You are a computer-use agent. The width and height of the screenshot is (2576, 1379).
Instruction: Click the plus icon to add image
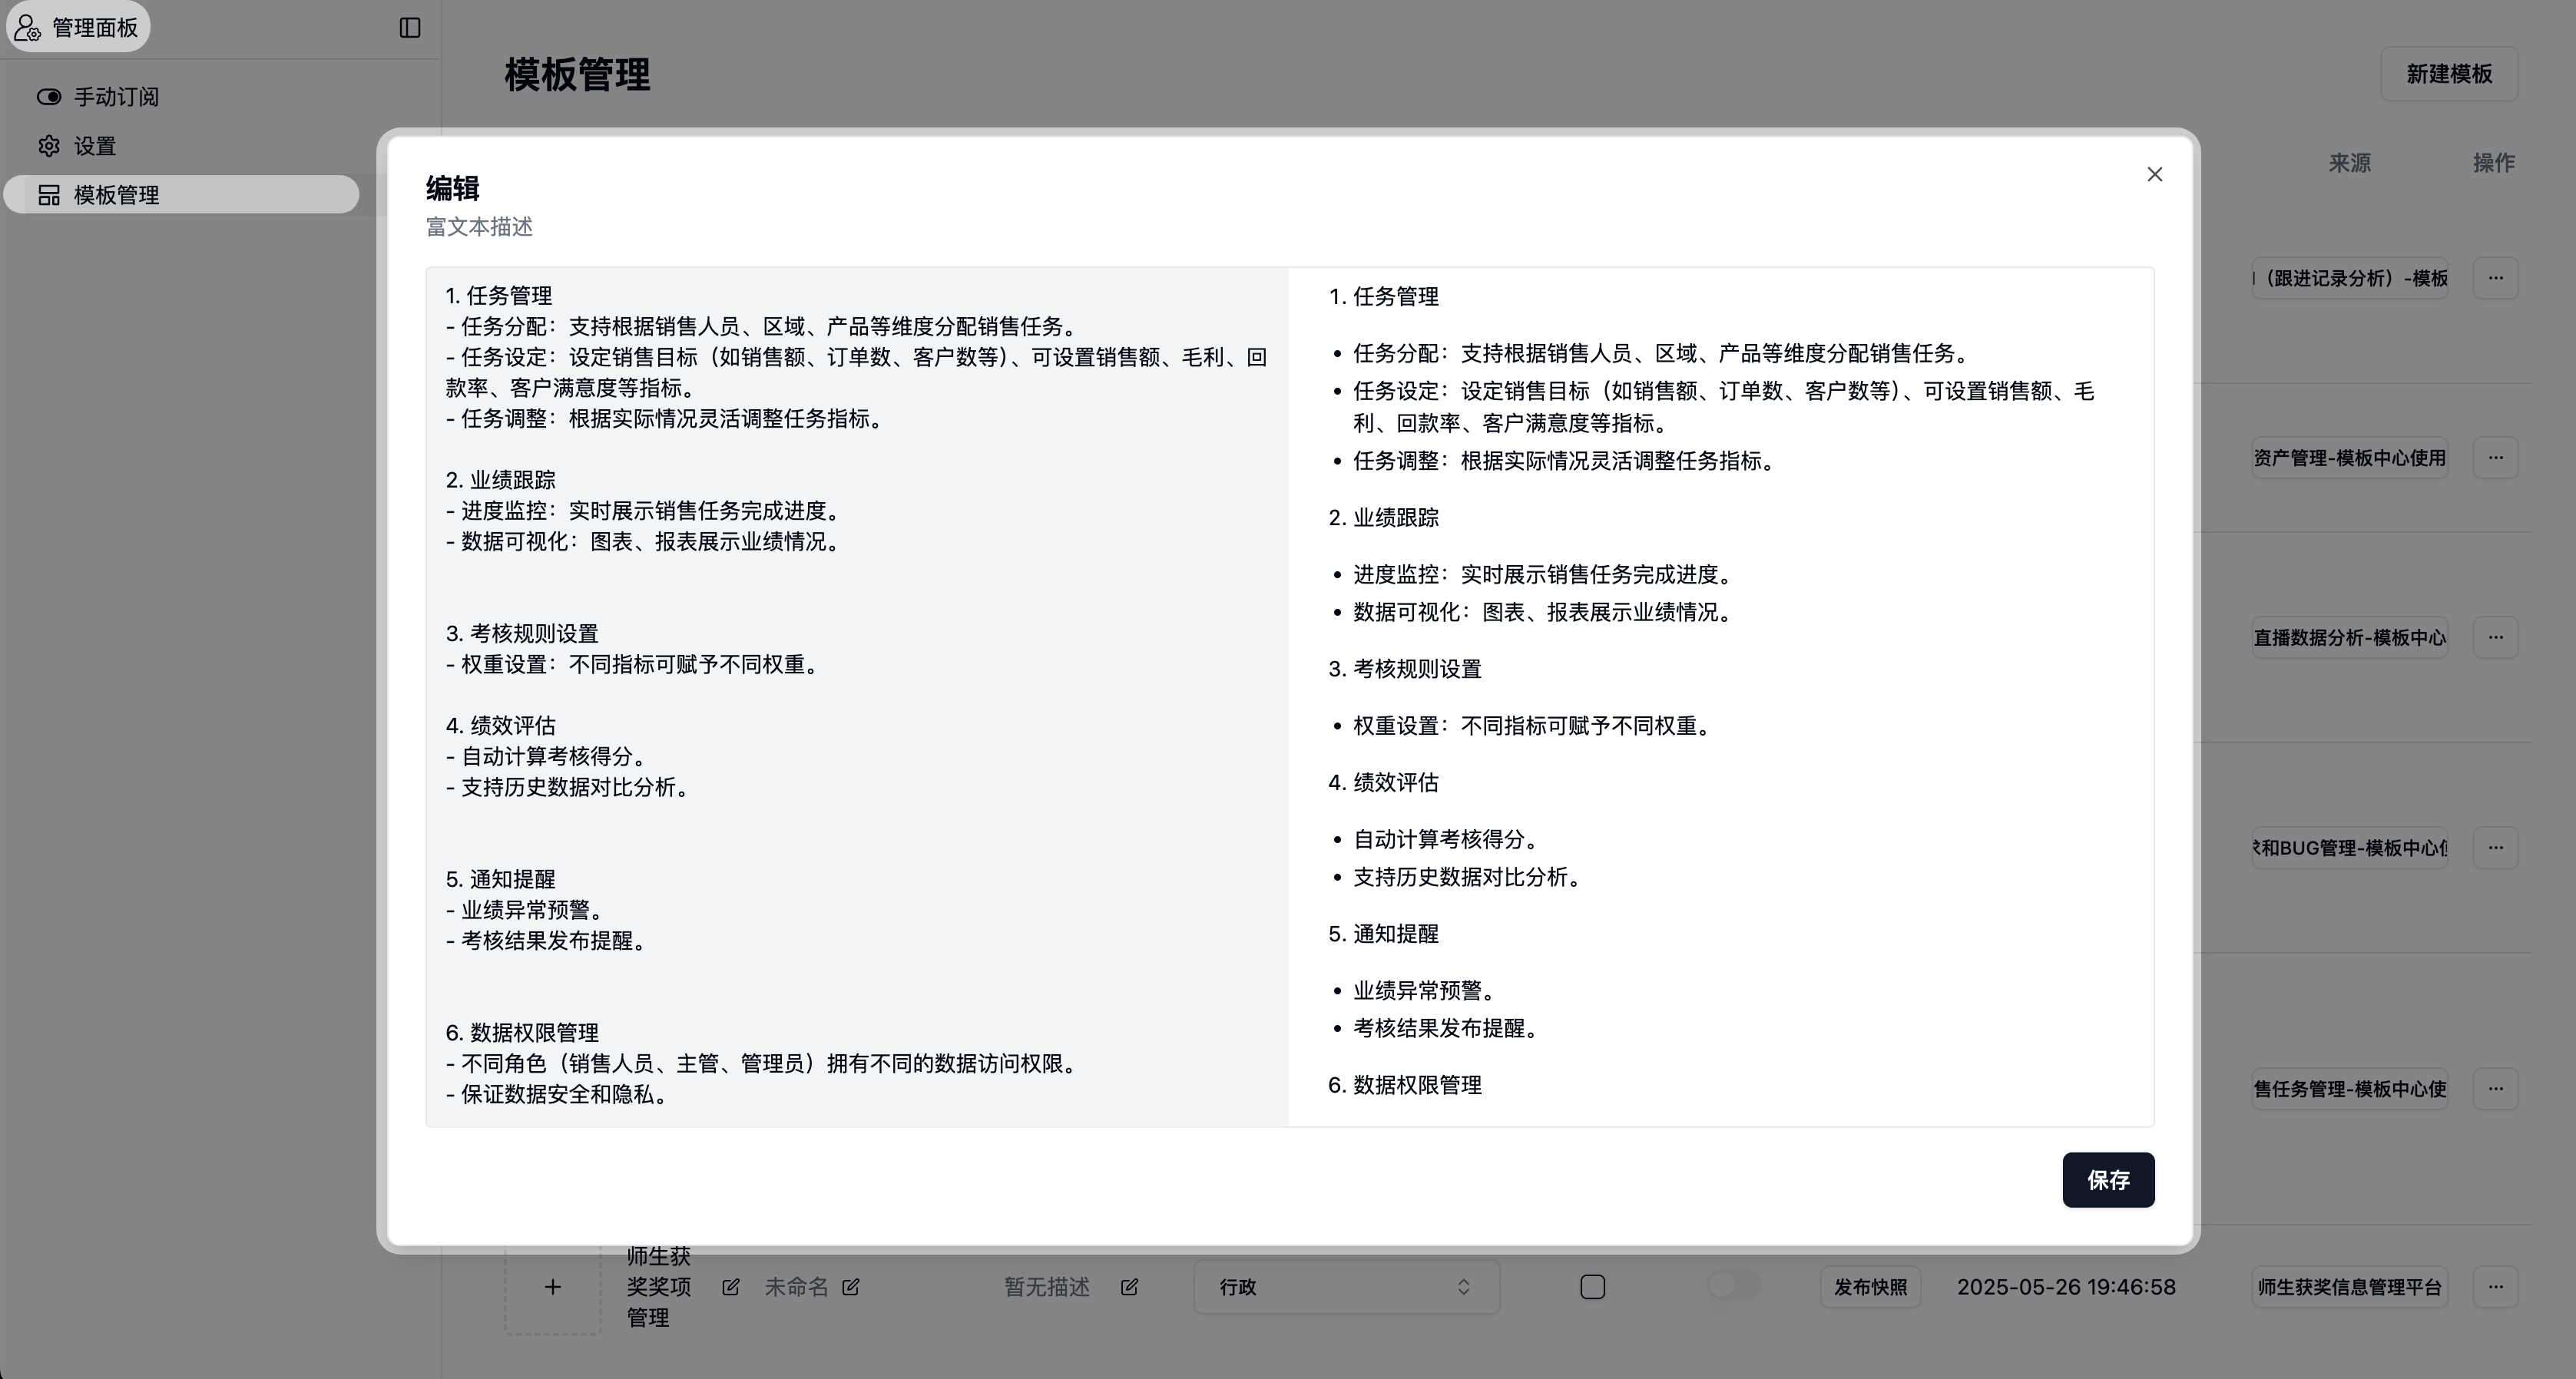[552, 1287]
